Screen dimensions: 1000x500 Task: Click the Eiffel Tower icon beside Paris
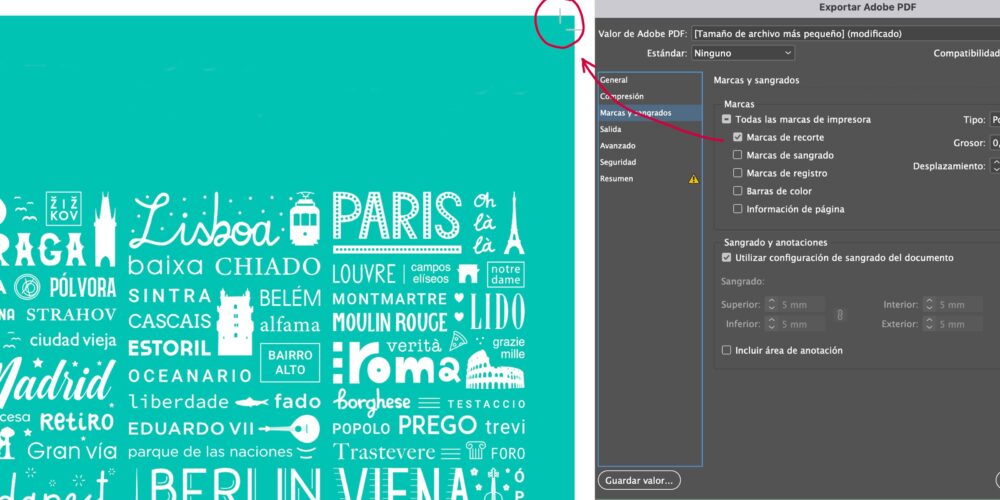(513, 224)
